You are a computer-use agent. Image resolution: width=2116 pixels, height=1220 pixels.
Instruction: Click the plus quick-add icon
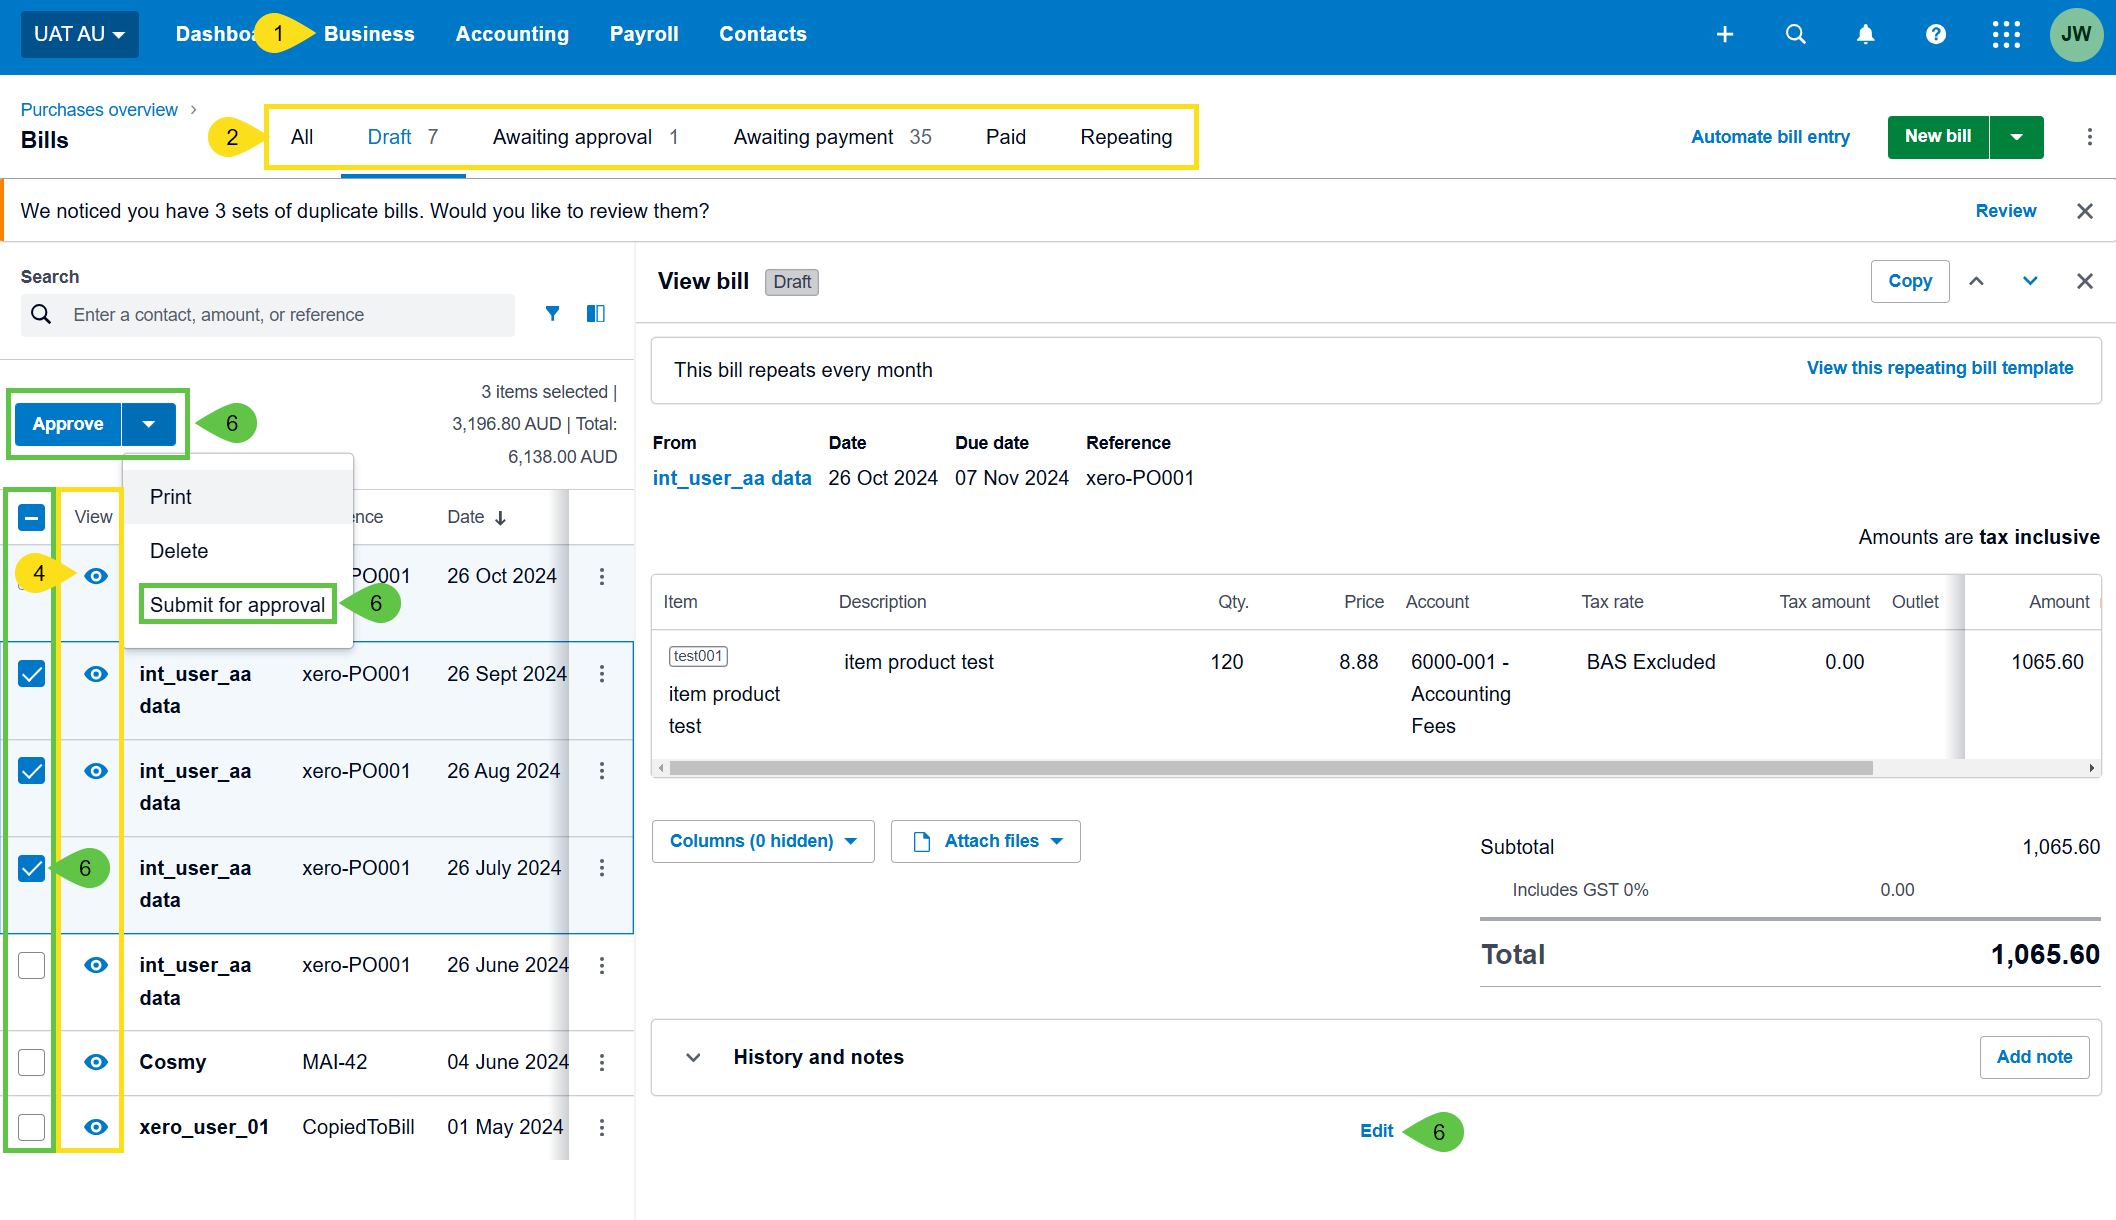click(x=1725, y=34)
